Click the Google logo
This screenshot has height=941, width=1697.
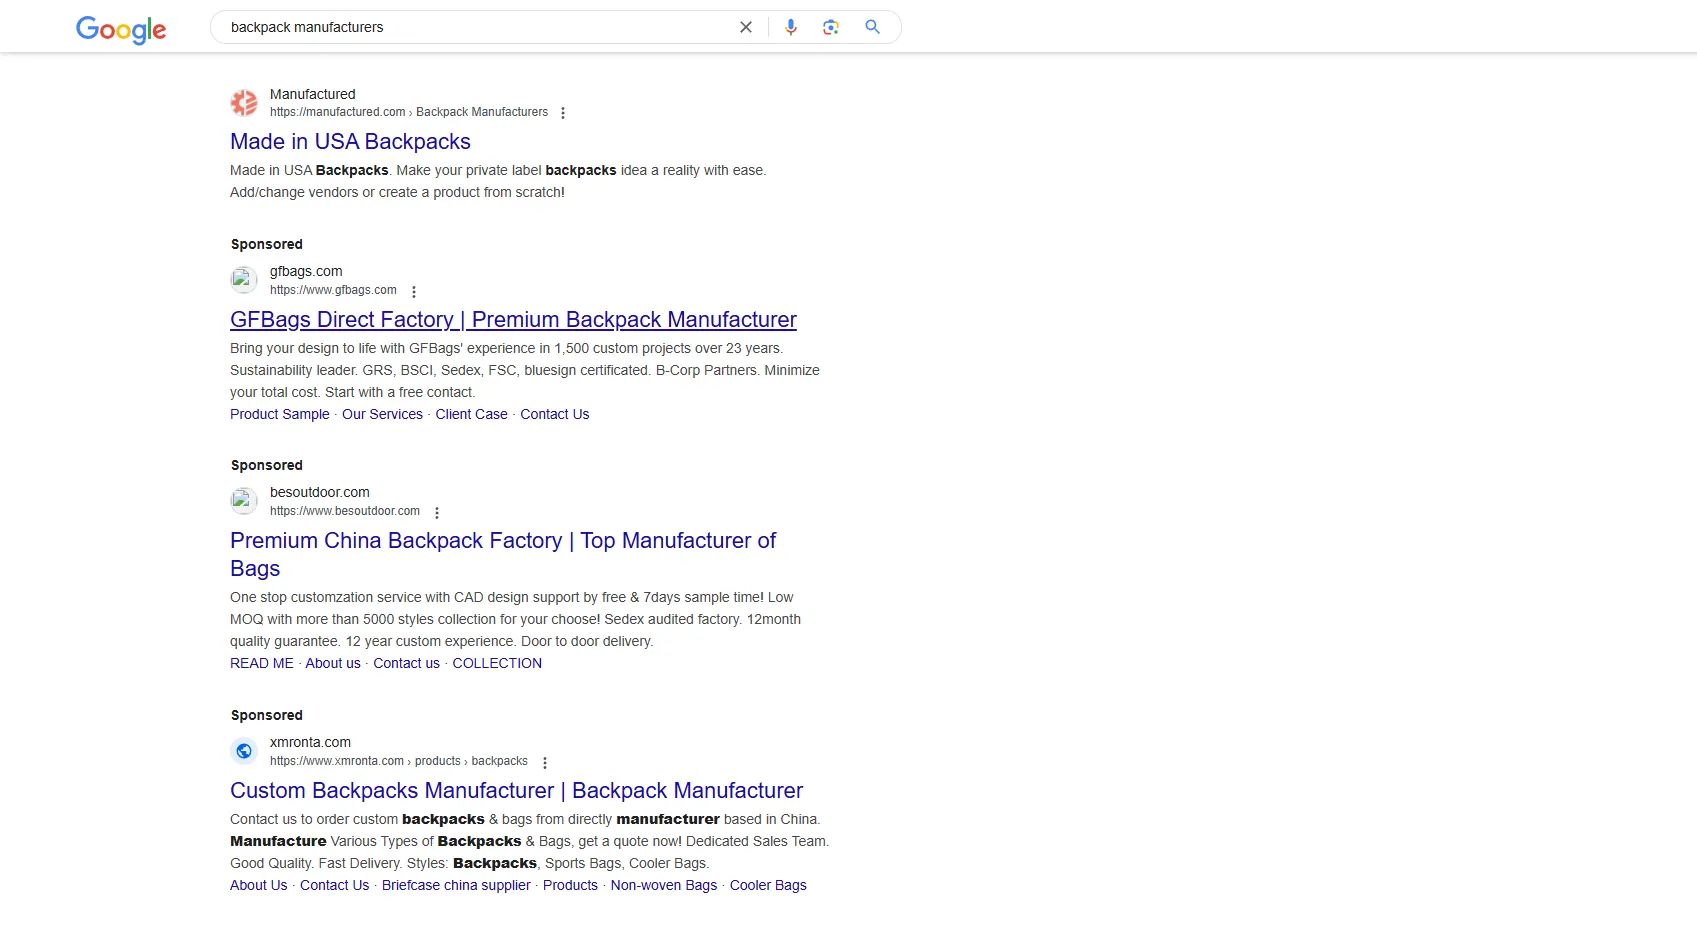[121, 29]
